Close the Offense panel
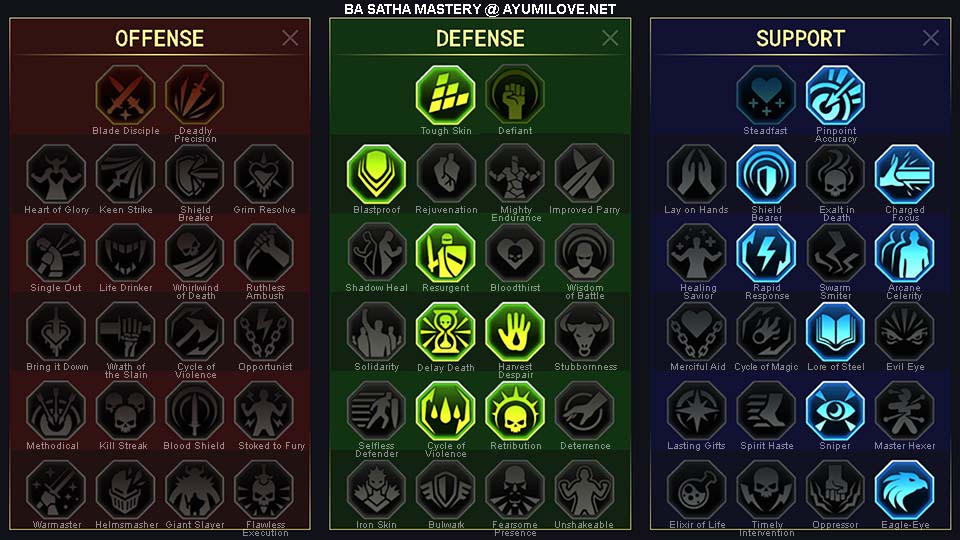This screenshot has height=540, width=960. click(x=290, y=38)
